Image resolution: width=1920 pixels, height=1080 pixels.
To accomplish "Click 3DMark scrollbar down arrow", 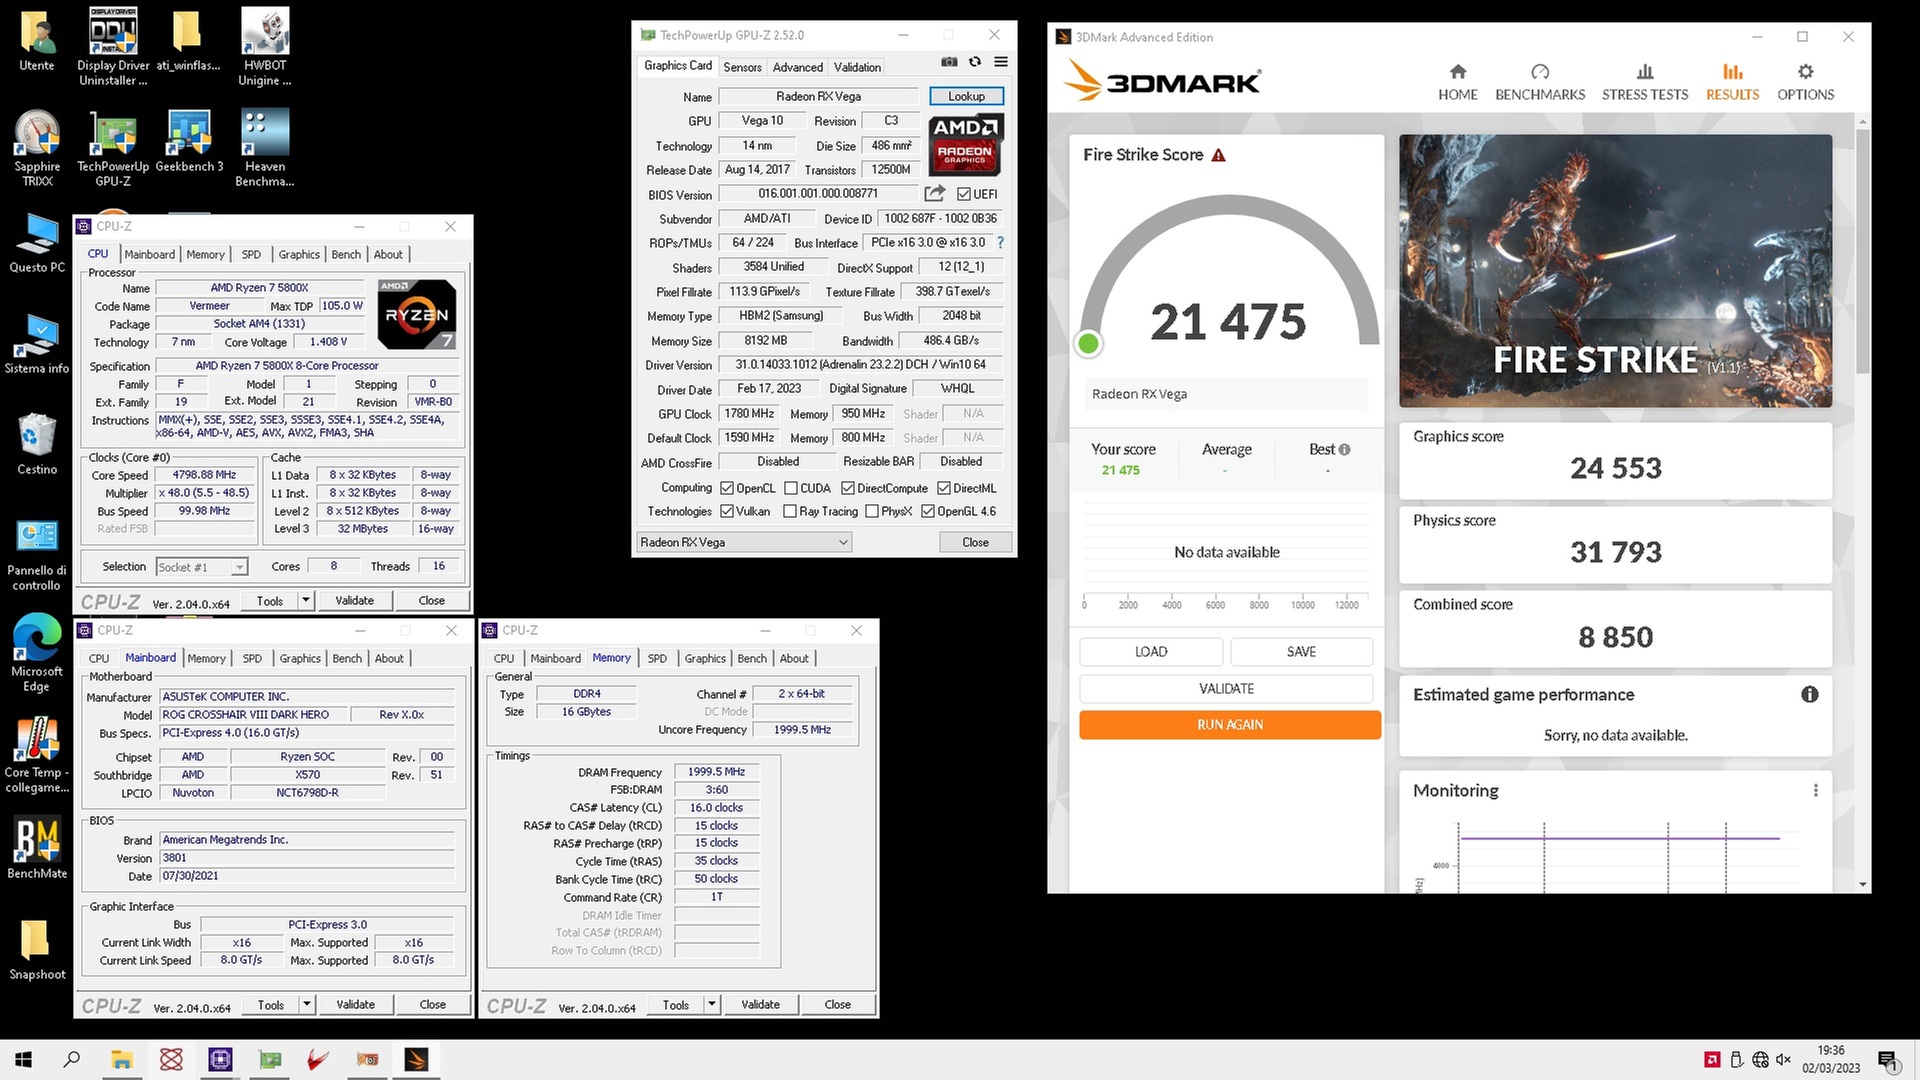I will tap(1862, 884).
